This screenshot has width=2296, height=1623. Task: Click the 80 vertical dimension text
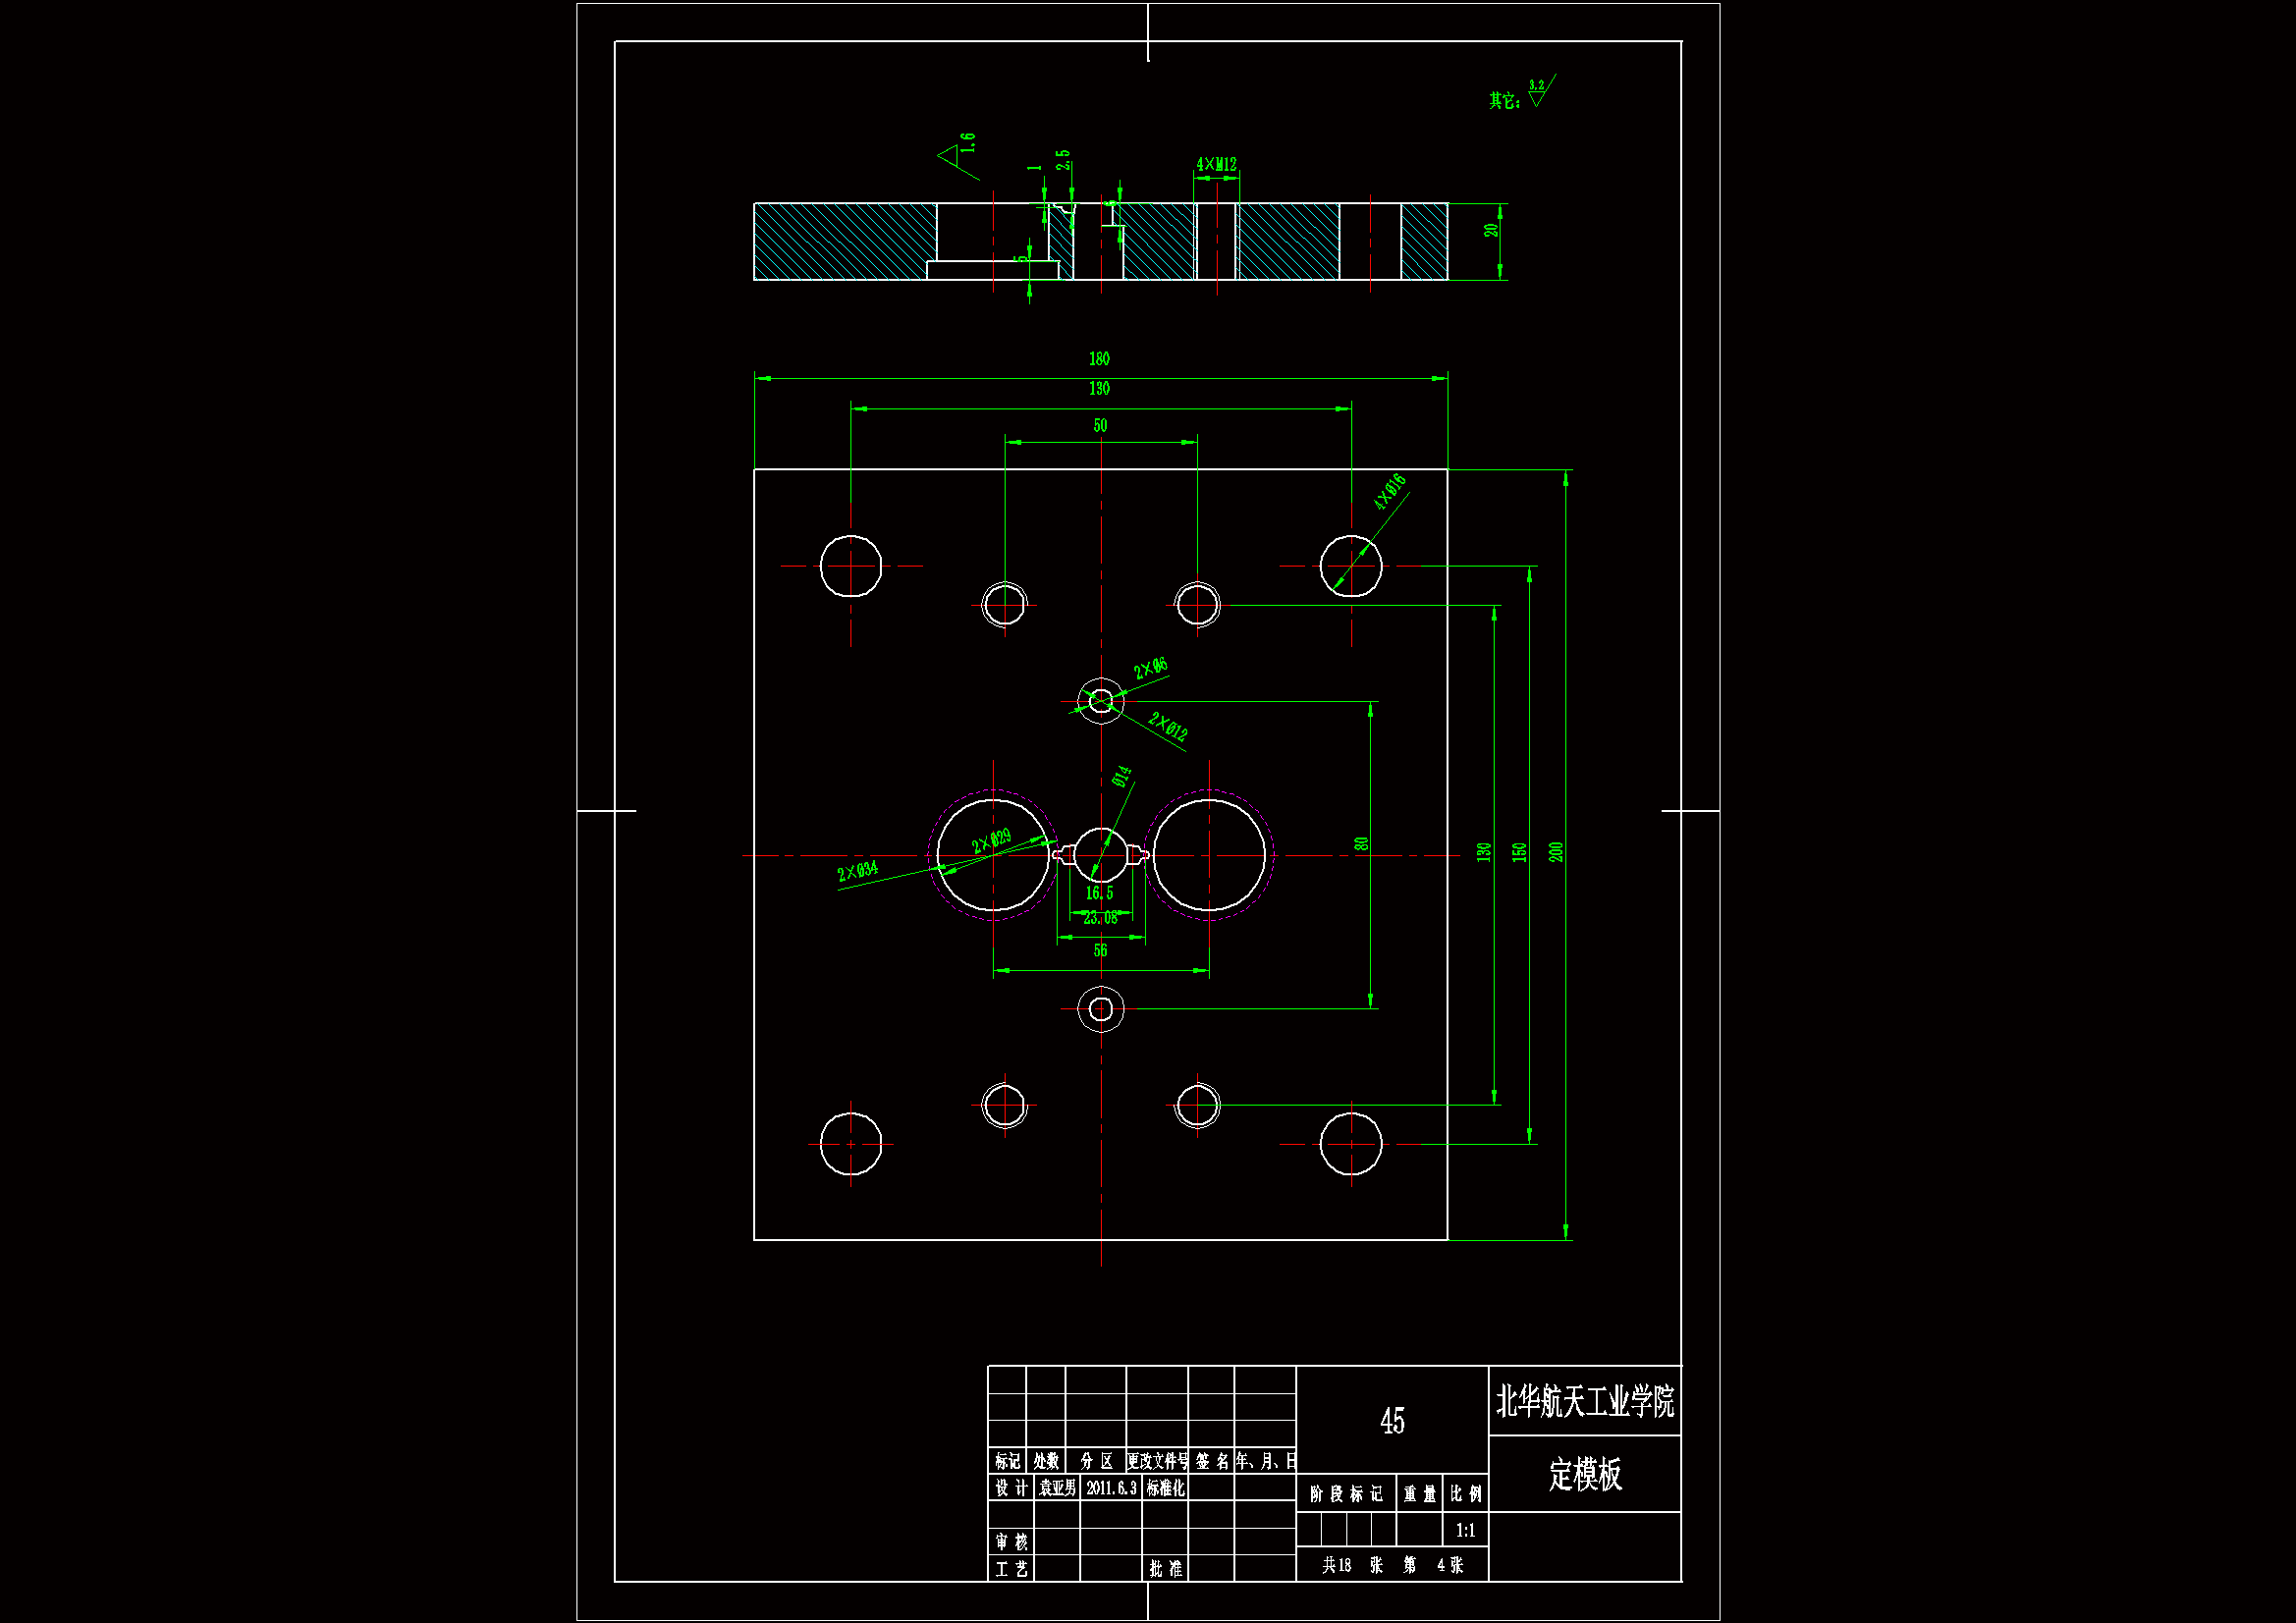(1361, 844)
